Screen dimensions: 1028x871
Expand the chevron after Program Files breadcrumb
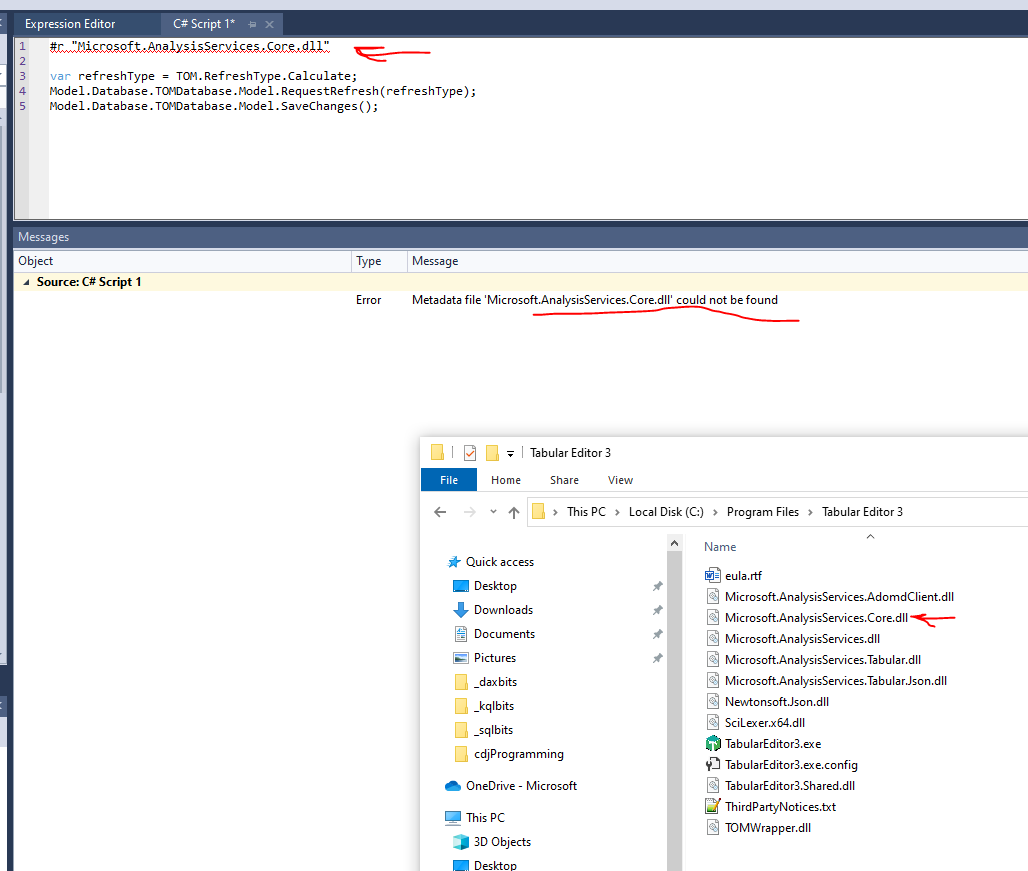[810, 512]
